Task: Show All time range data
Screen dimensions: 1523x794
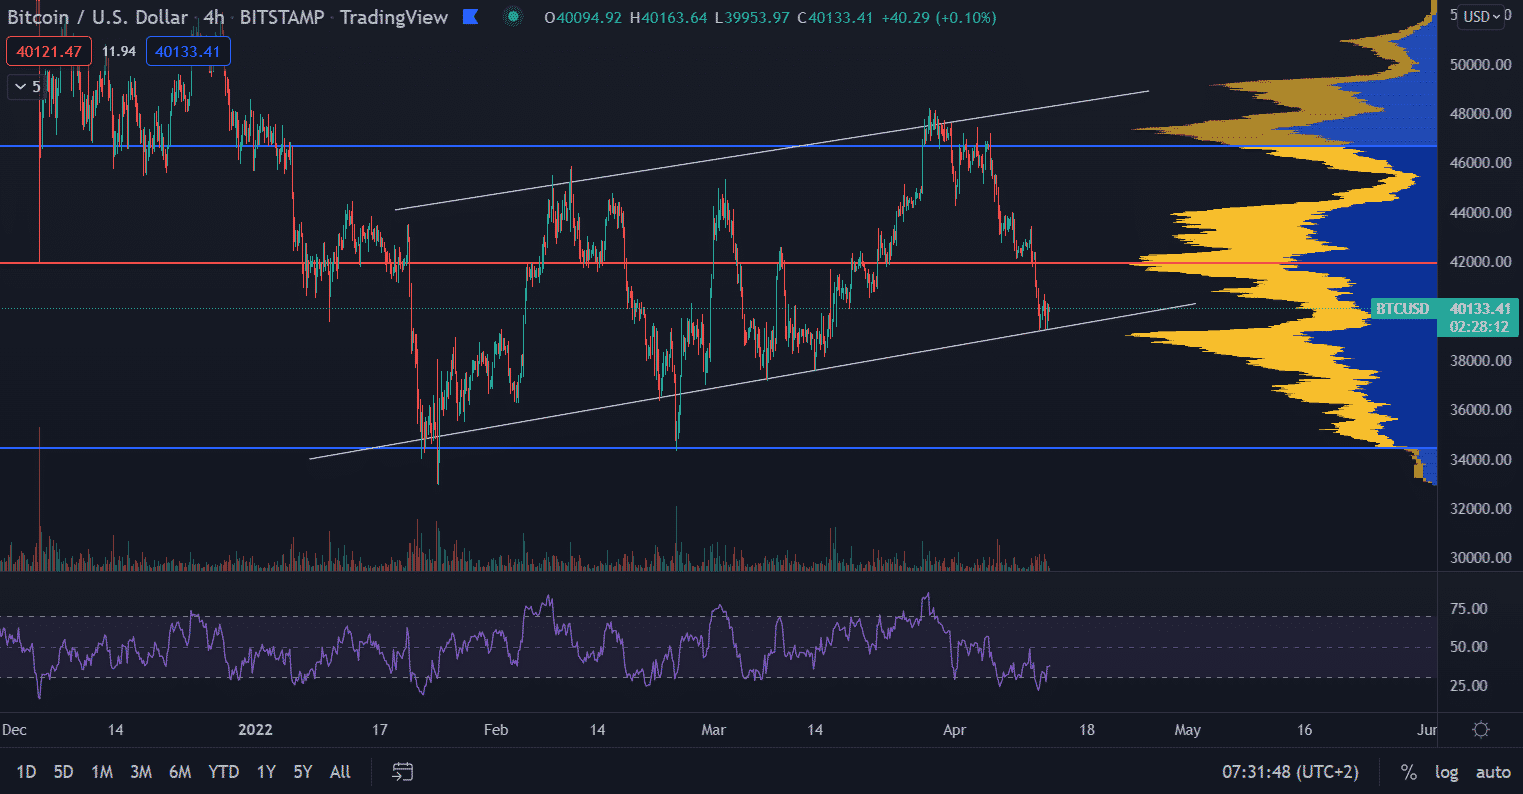Action: (x=340, y=772)
